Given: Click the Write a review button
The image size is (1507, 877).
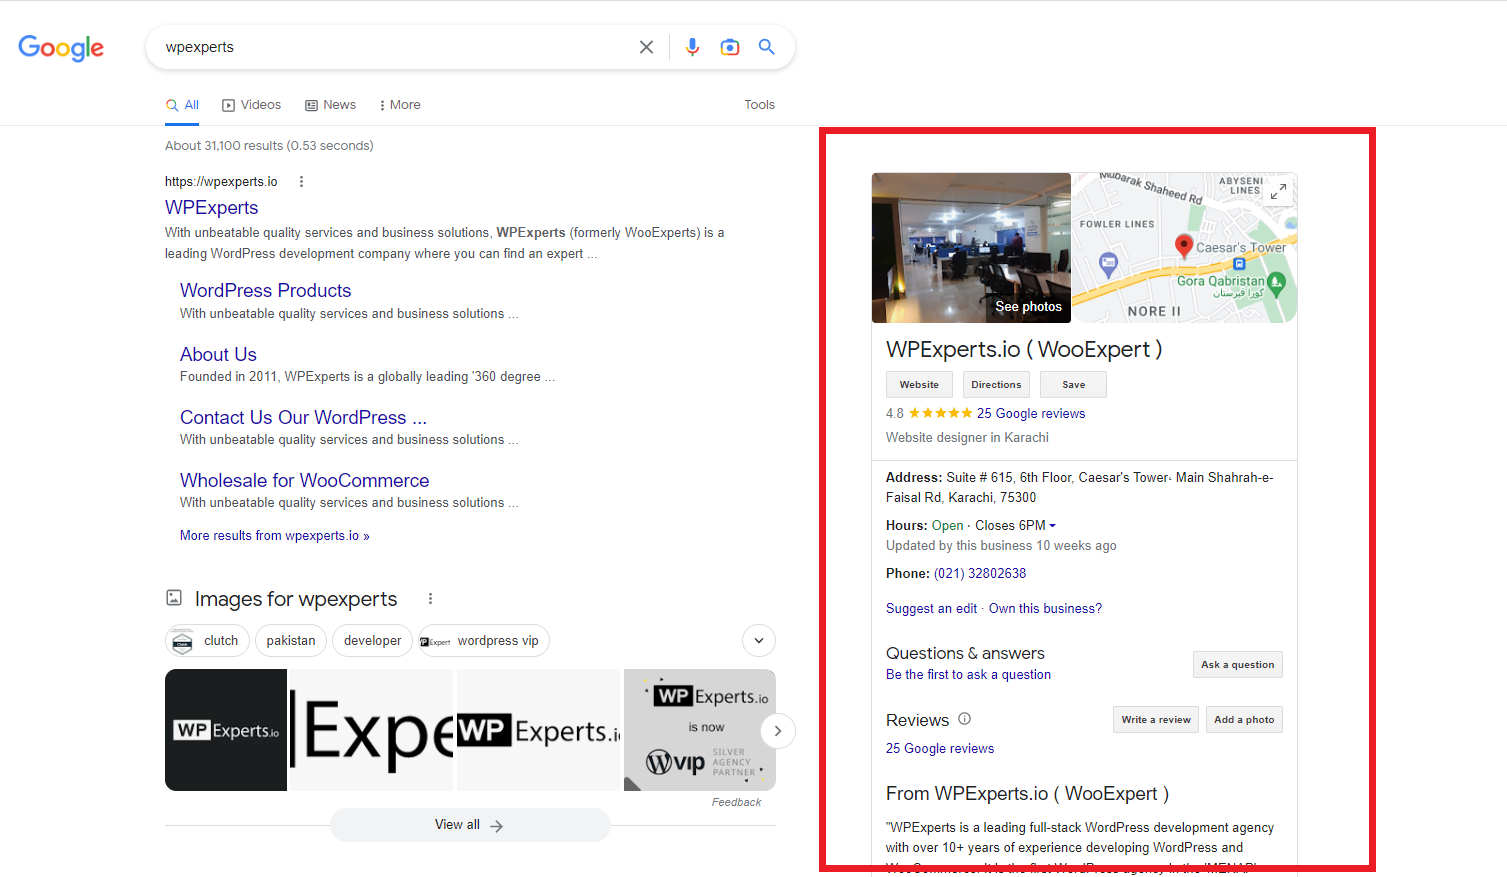Looking at the screenshot, I should (1156, 720).
